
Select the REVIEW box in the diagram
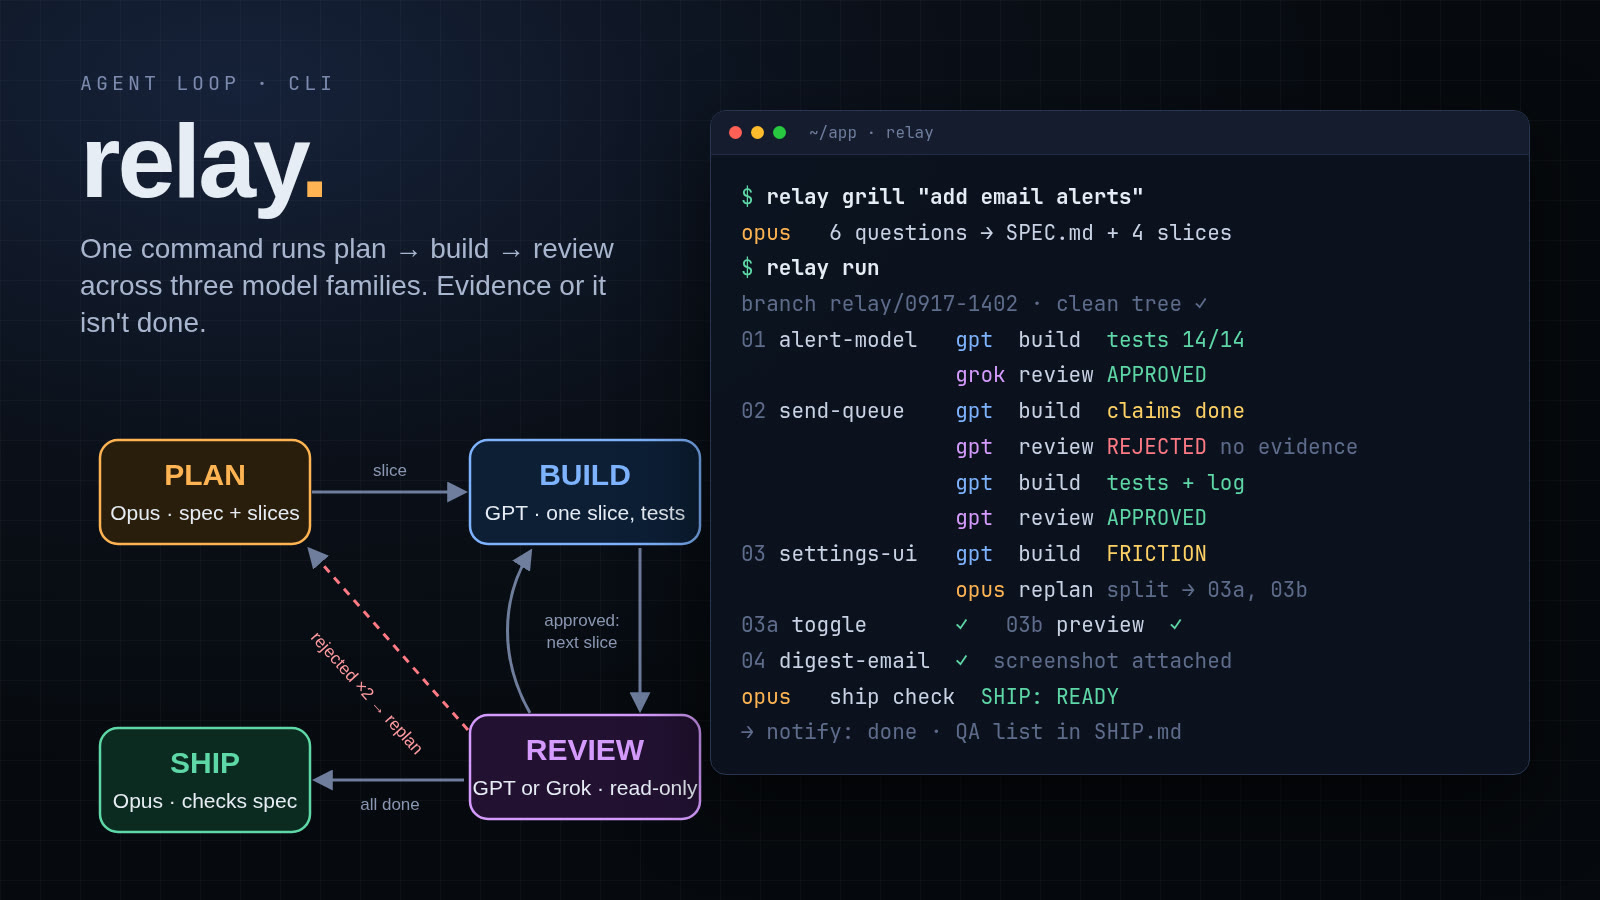[x=585, y=767]
